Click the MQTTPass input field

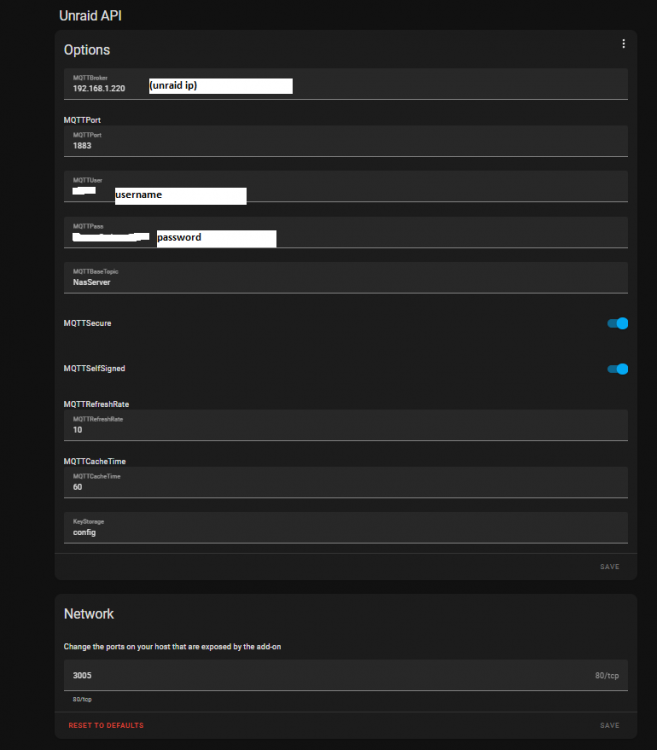[346, 232]
